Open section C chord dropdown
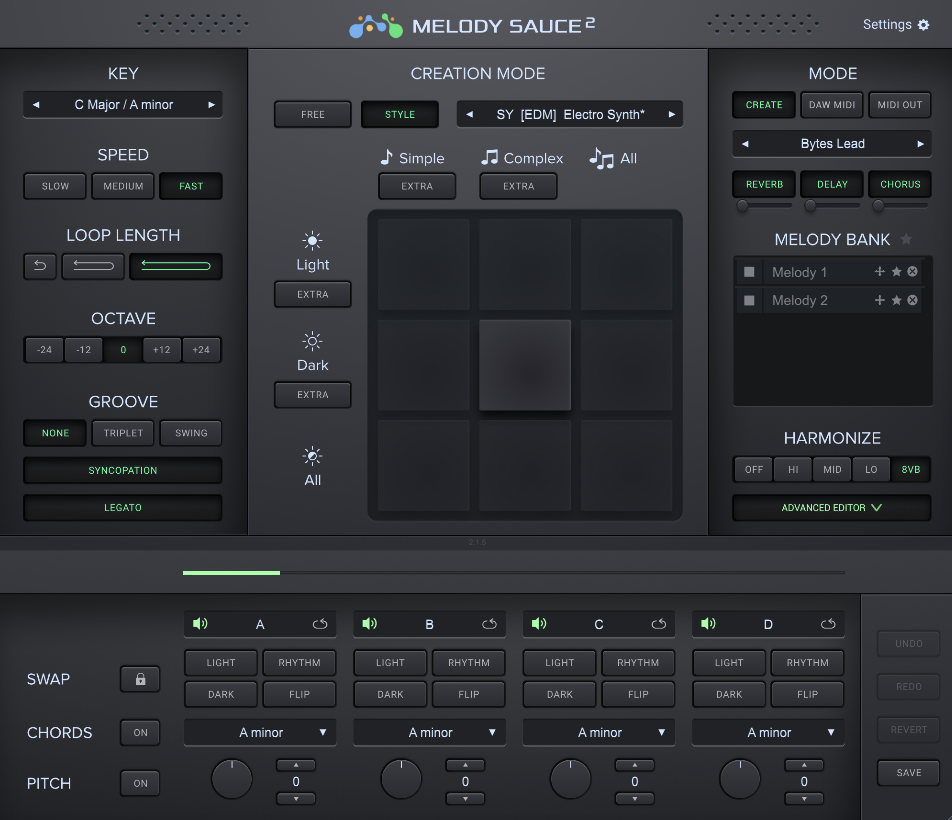This screenshot has width=952, height=820. click(599, 733)
